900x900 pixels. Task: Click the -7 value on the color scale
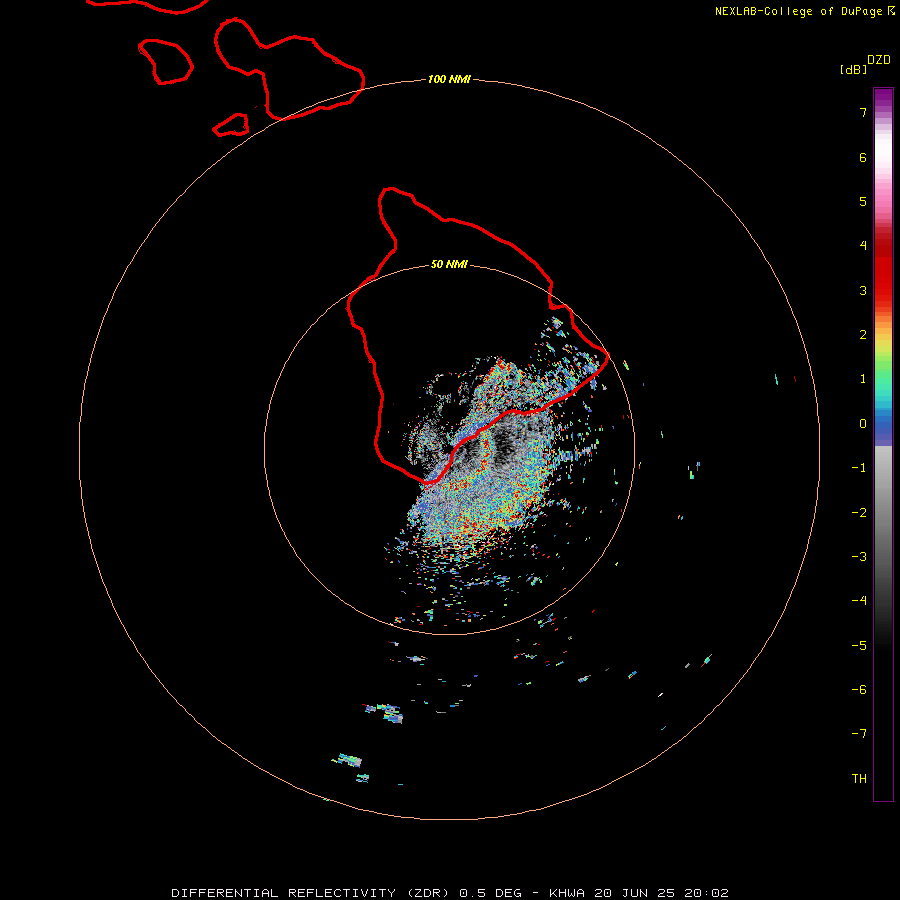[859, 734]
